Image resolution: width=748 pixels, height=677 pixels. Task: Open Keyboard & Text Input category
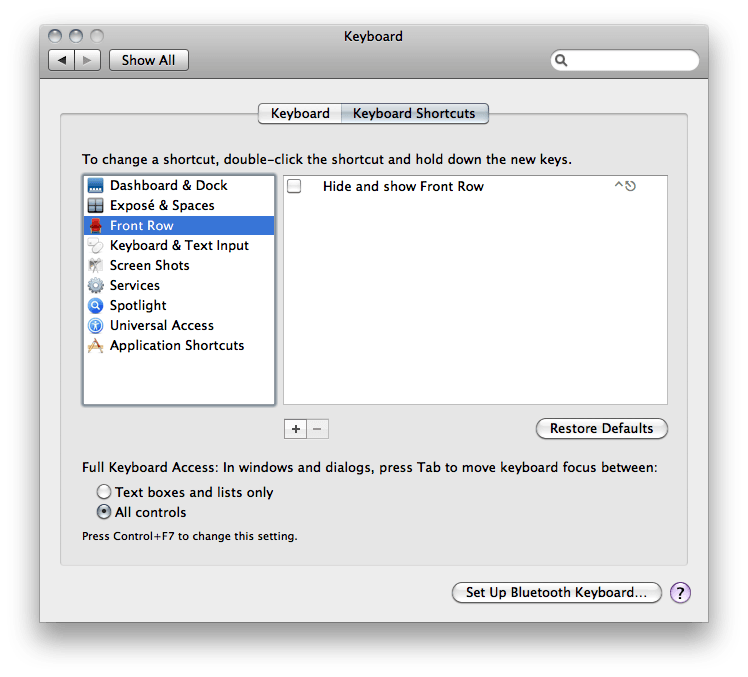[178, 246]
